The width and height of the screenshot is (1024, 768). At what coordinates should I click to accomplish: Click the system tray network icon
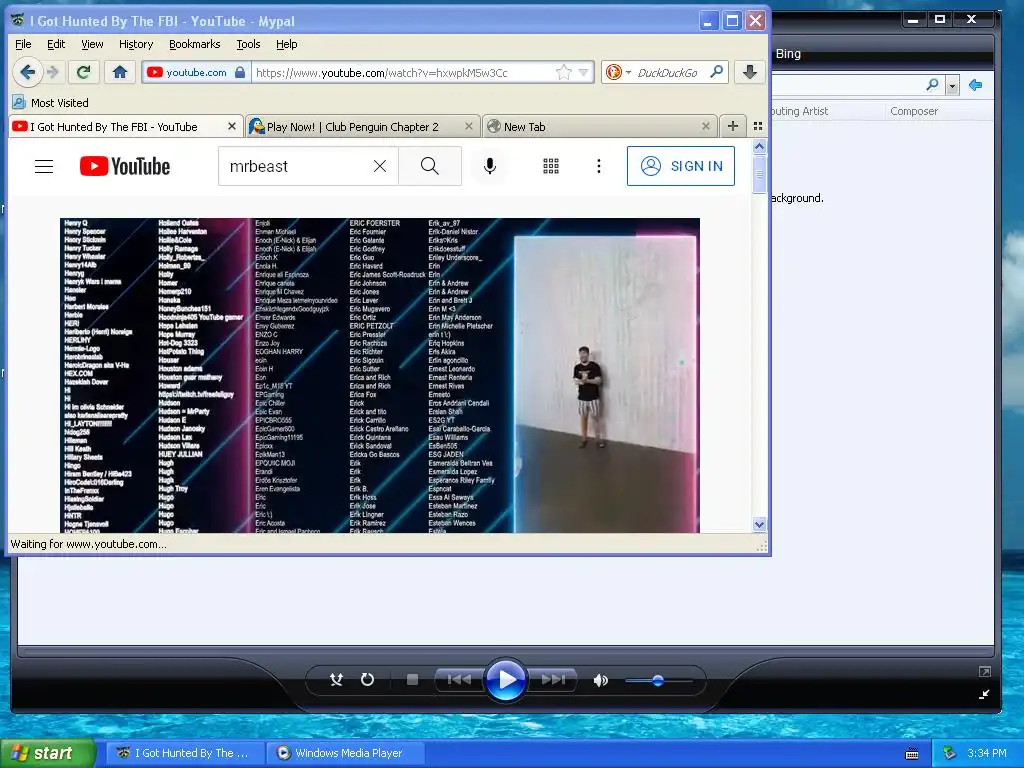point(949,753)
